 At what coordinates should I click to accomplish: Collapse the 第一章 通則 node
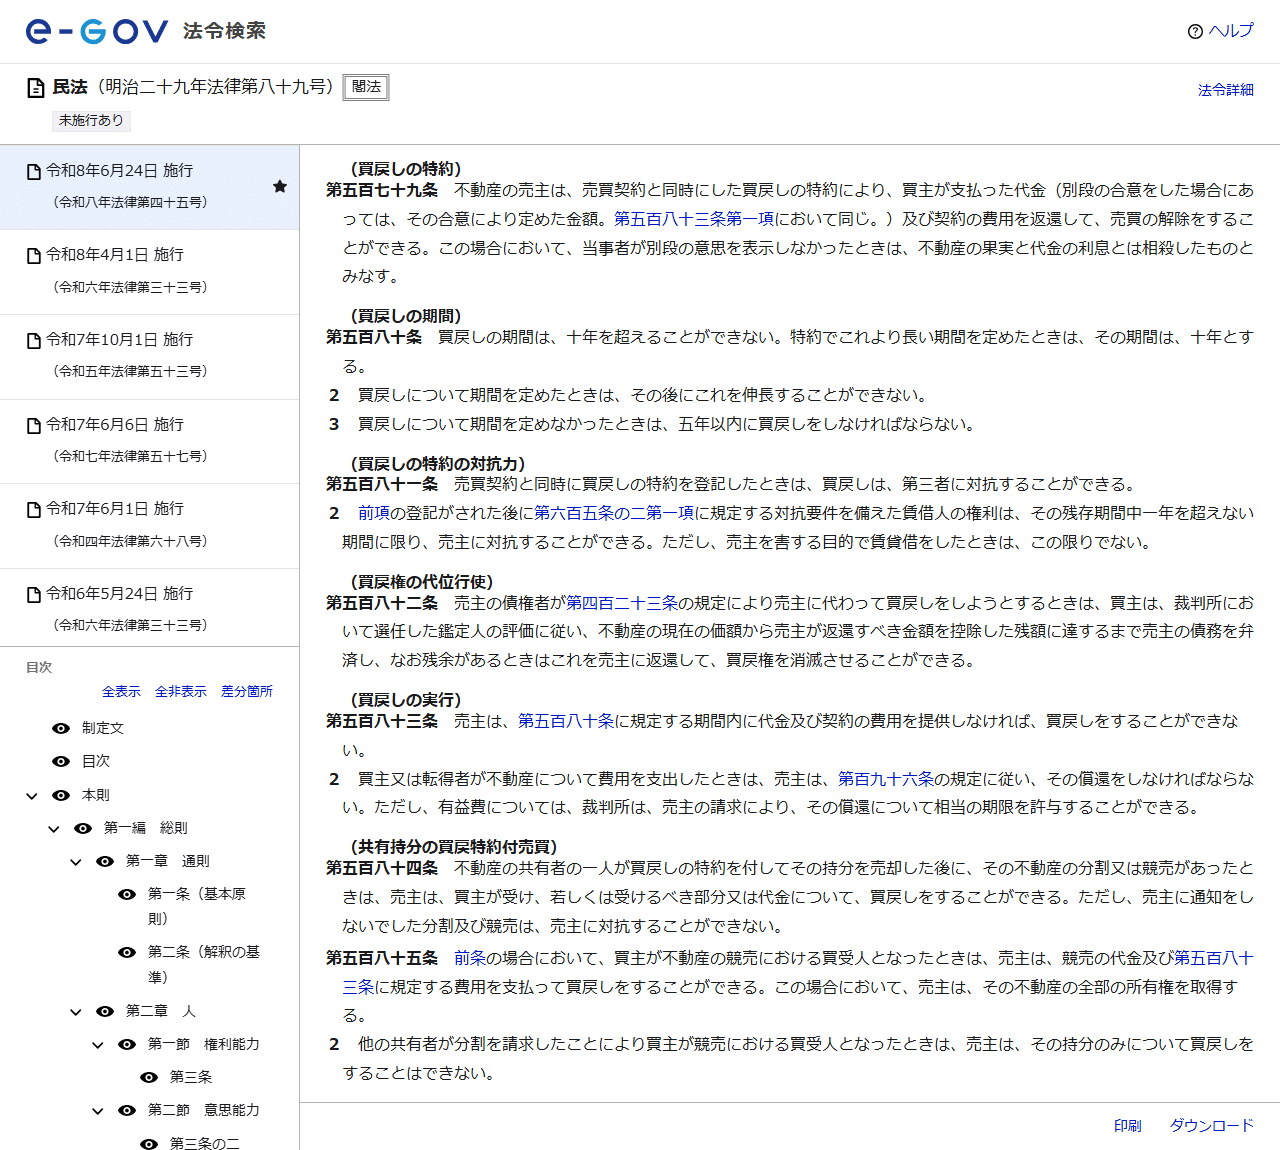click(76, 862)
